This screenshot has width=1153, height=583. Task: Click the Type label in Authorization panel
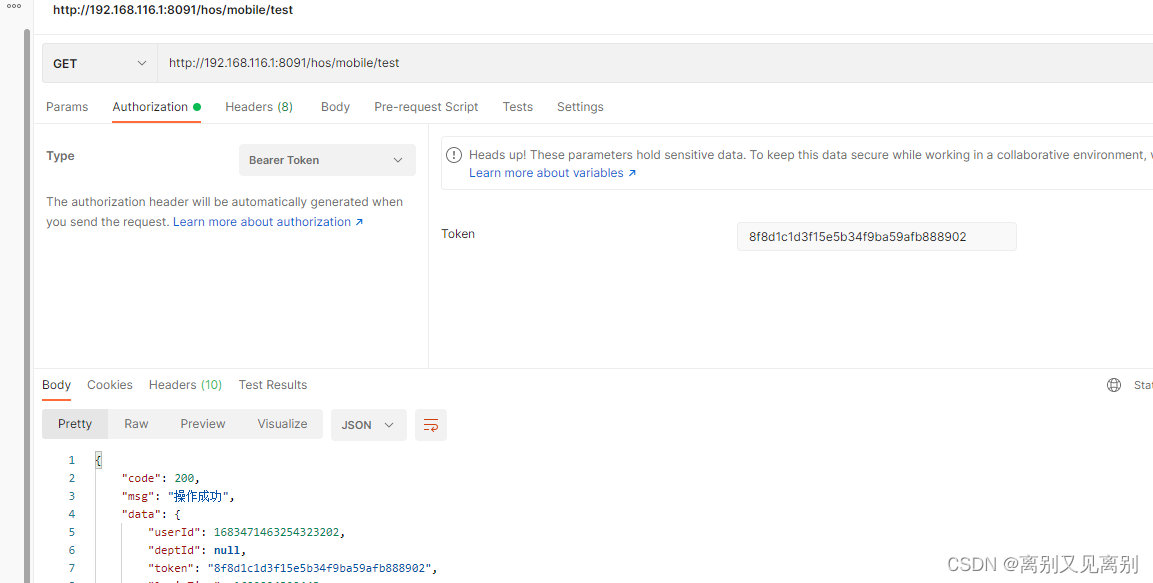click(x=60, y=156)
